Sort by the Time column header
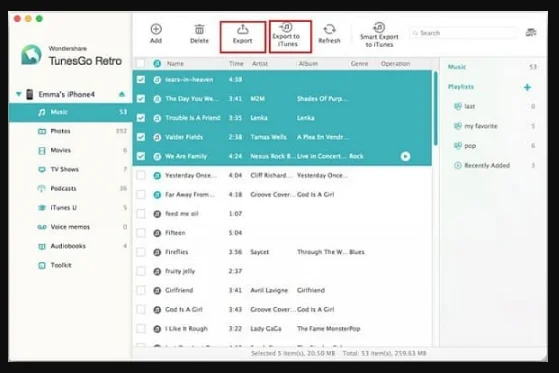The height and width of the screenshot is (373, 559). (x=236, y=64)
